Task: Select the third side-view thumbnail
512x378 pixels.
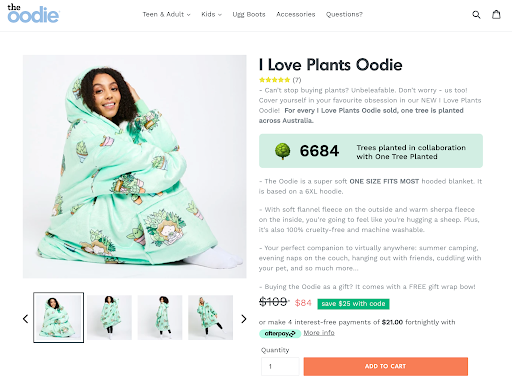Action: coord(160,317)
